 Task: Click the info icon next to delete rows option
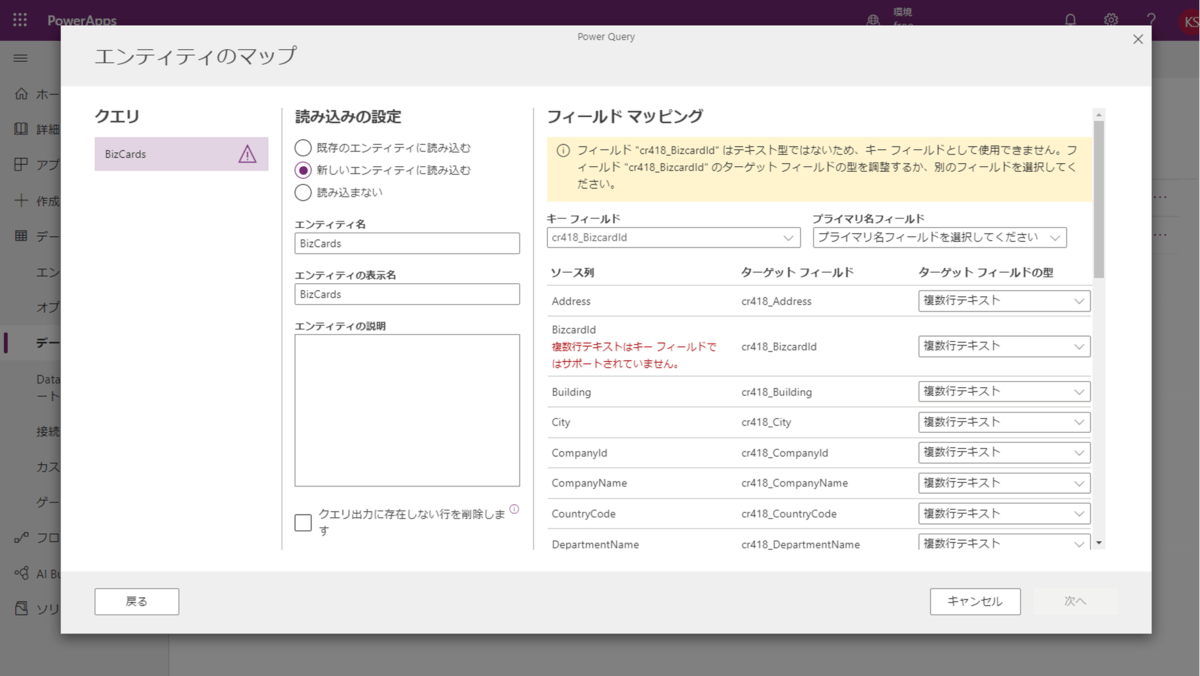point(514,509)
